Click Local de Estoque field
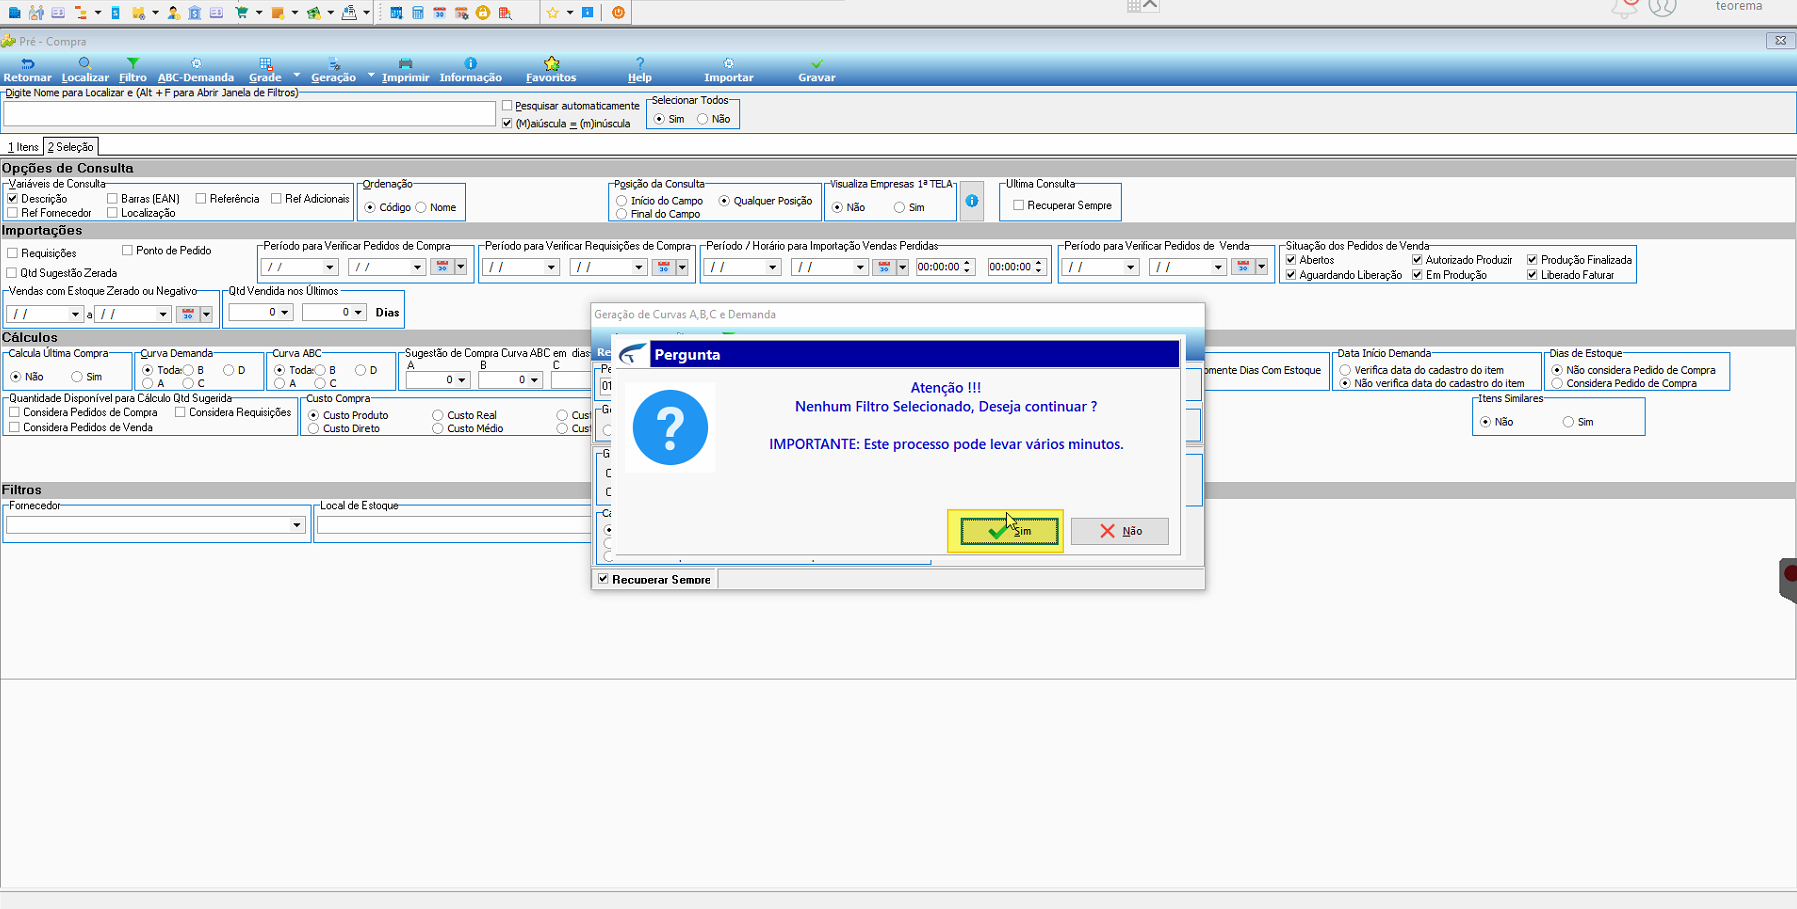Viewport: 1797px width, 909px height. pos(455,525)
